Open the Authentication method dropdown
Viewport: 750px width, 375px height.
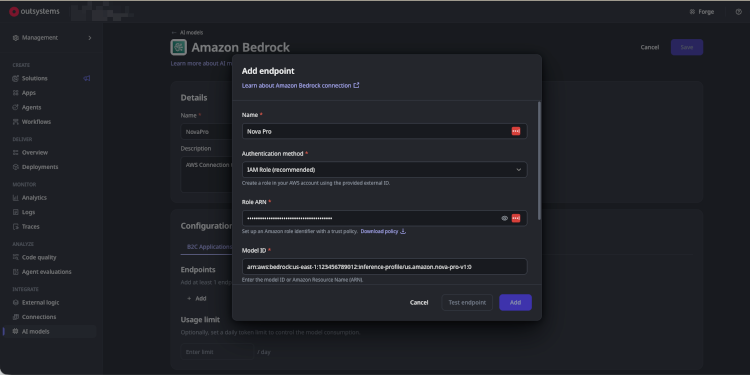coord(385,170)
